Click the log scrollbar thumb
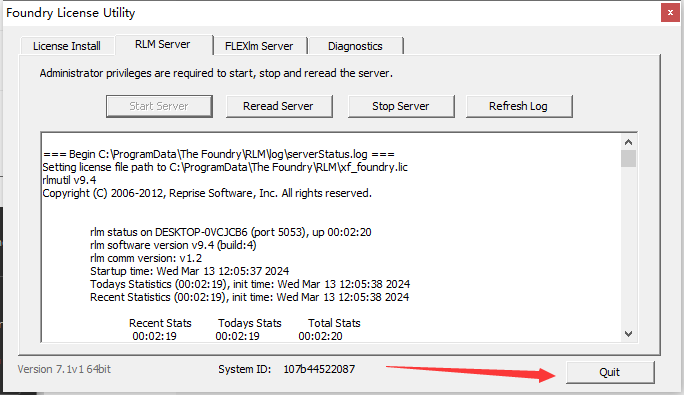The image size is (684, 395). [628, 158]
